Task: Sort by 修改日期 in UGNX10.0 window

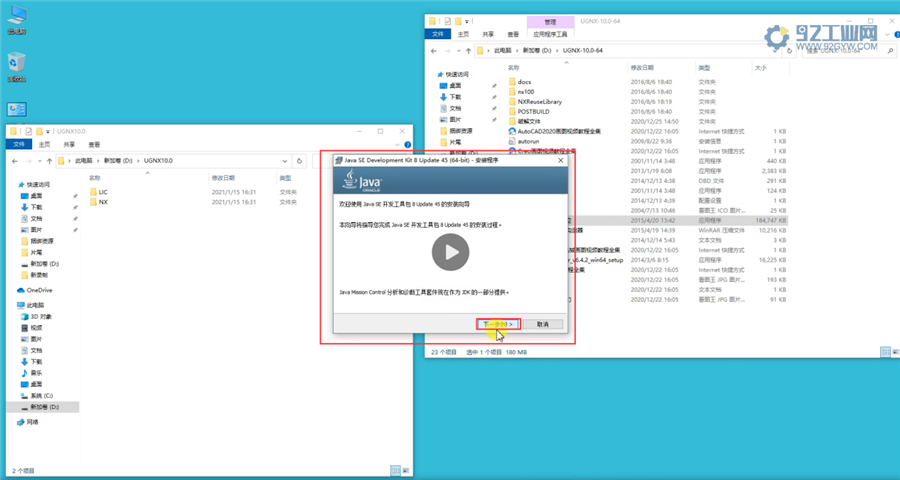Action: pyautogui.click(x=223, y=178)
